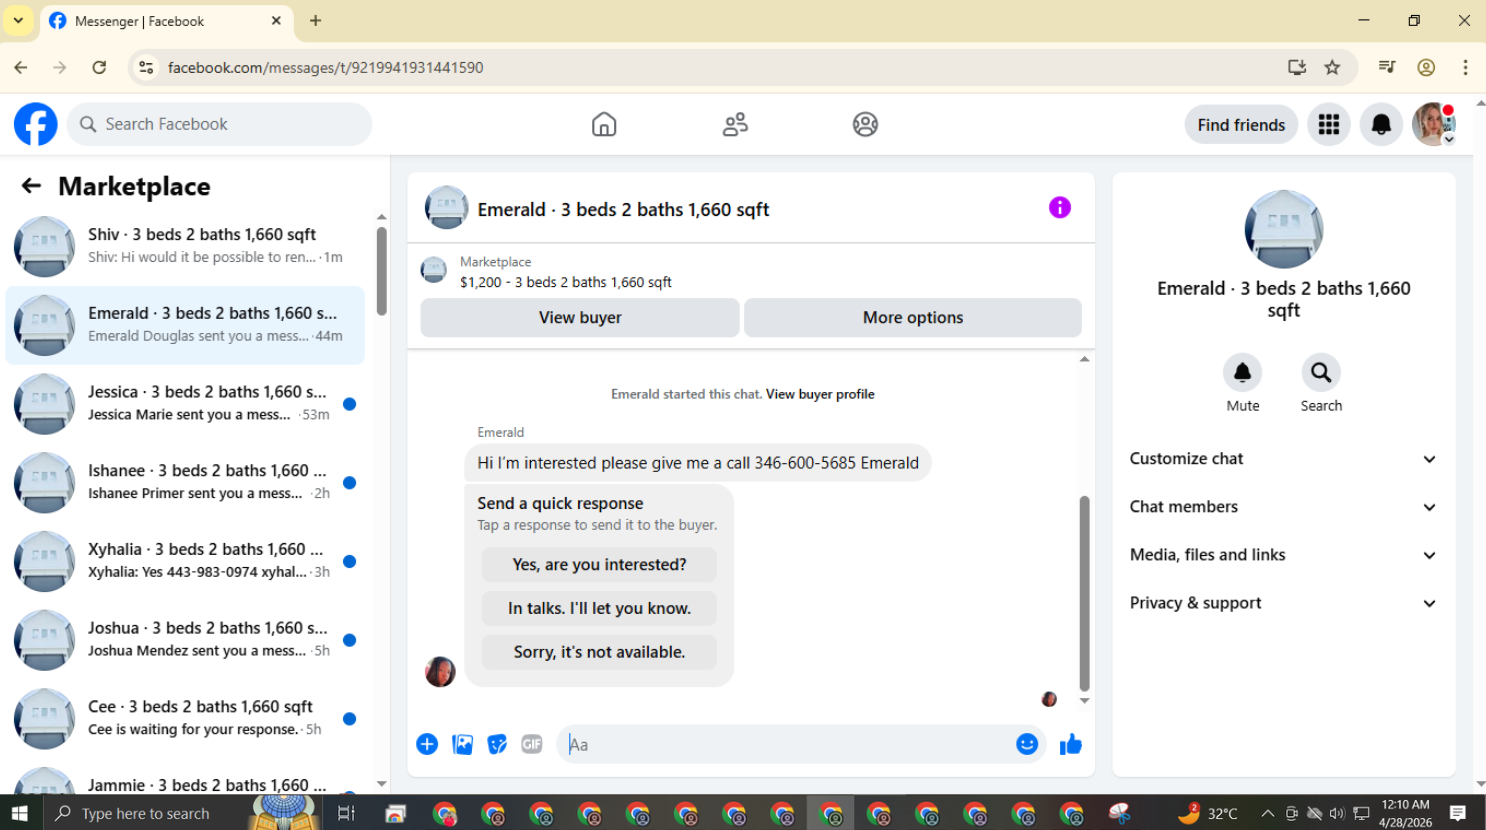Click the View buyer button

pos(580,317)
